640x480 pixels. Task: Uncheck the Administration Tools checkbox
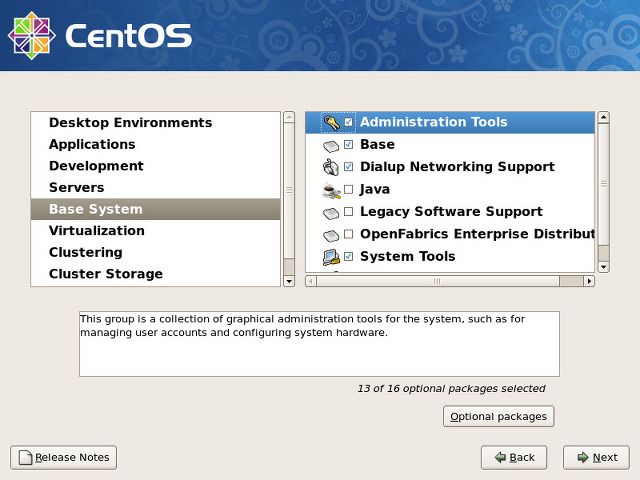coord(348,122)
